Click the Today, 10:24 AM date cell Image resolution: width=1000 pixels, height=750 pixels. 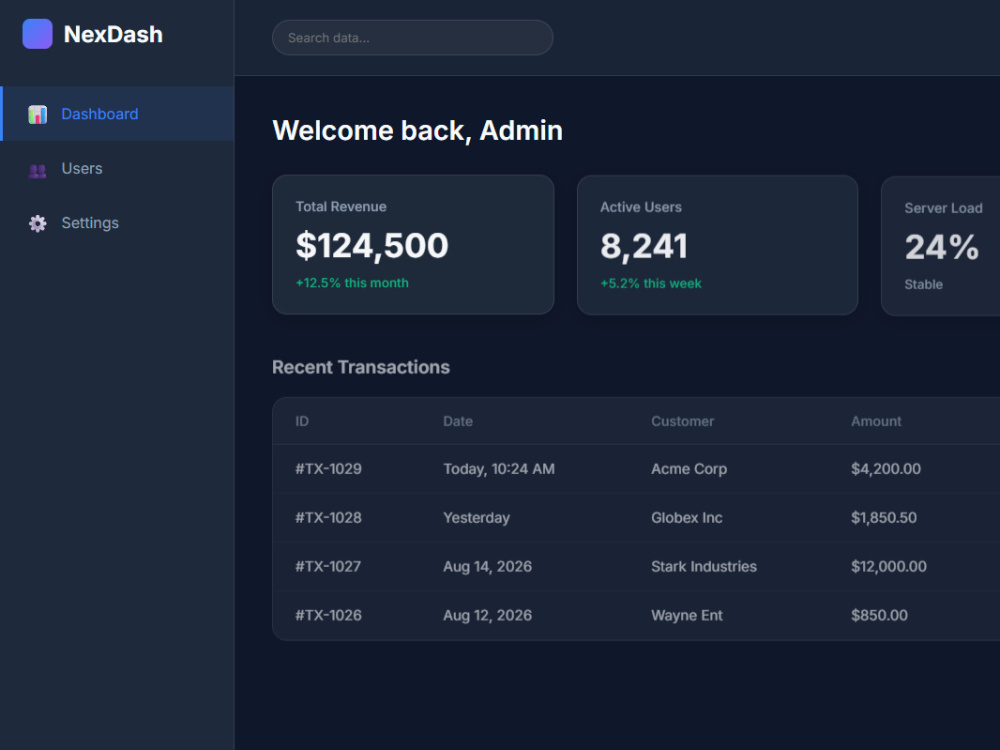[x=499, y=469]
